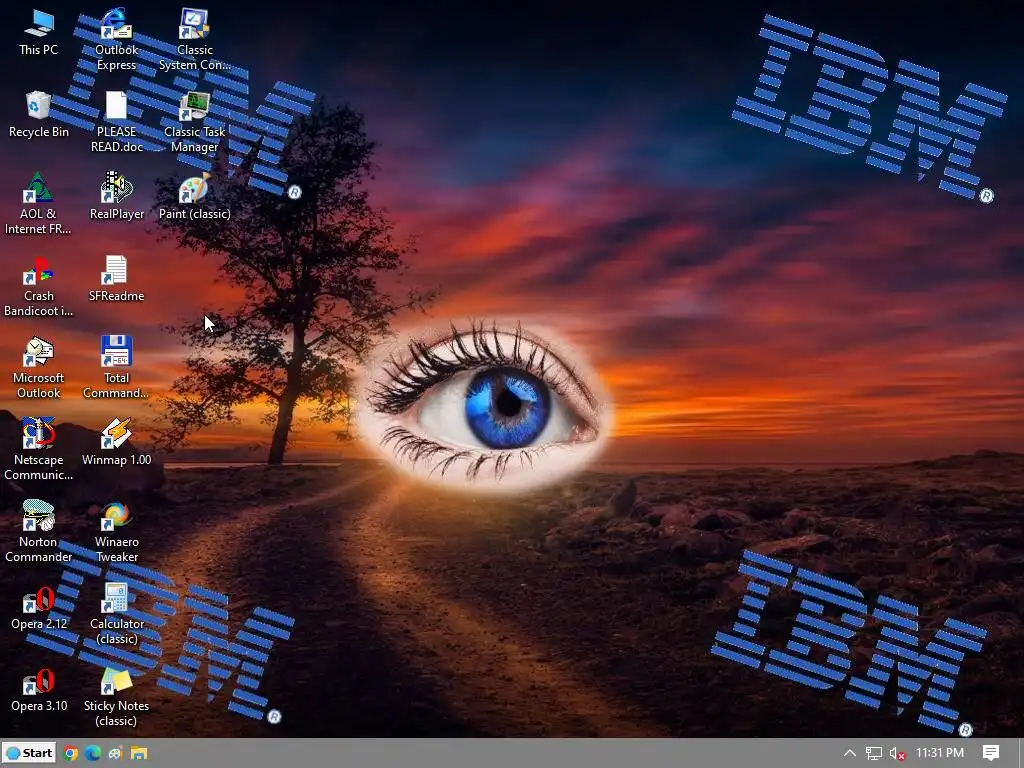The image size is (1024, 768).
Task: Select the Paint (classic) shortcut
Action: tap(195, 197)
